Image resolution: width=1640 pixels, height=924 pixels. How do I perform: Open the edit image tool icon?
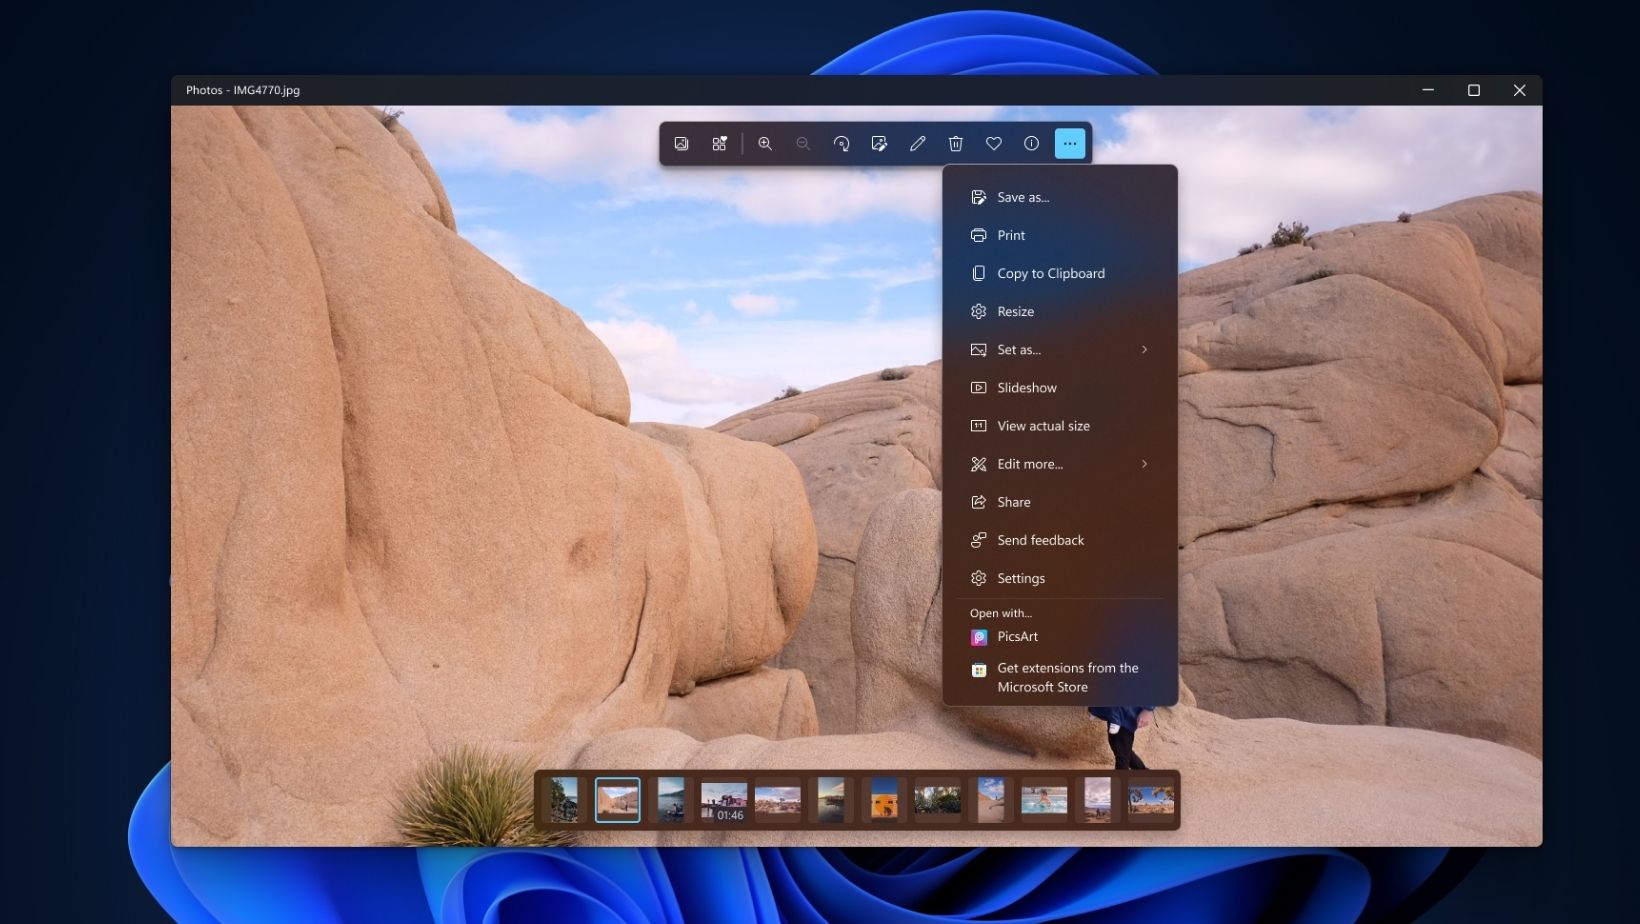tap(879, 144)
